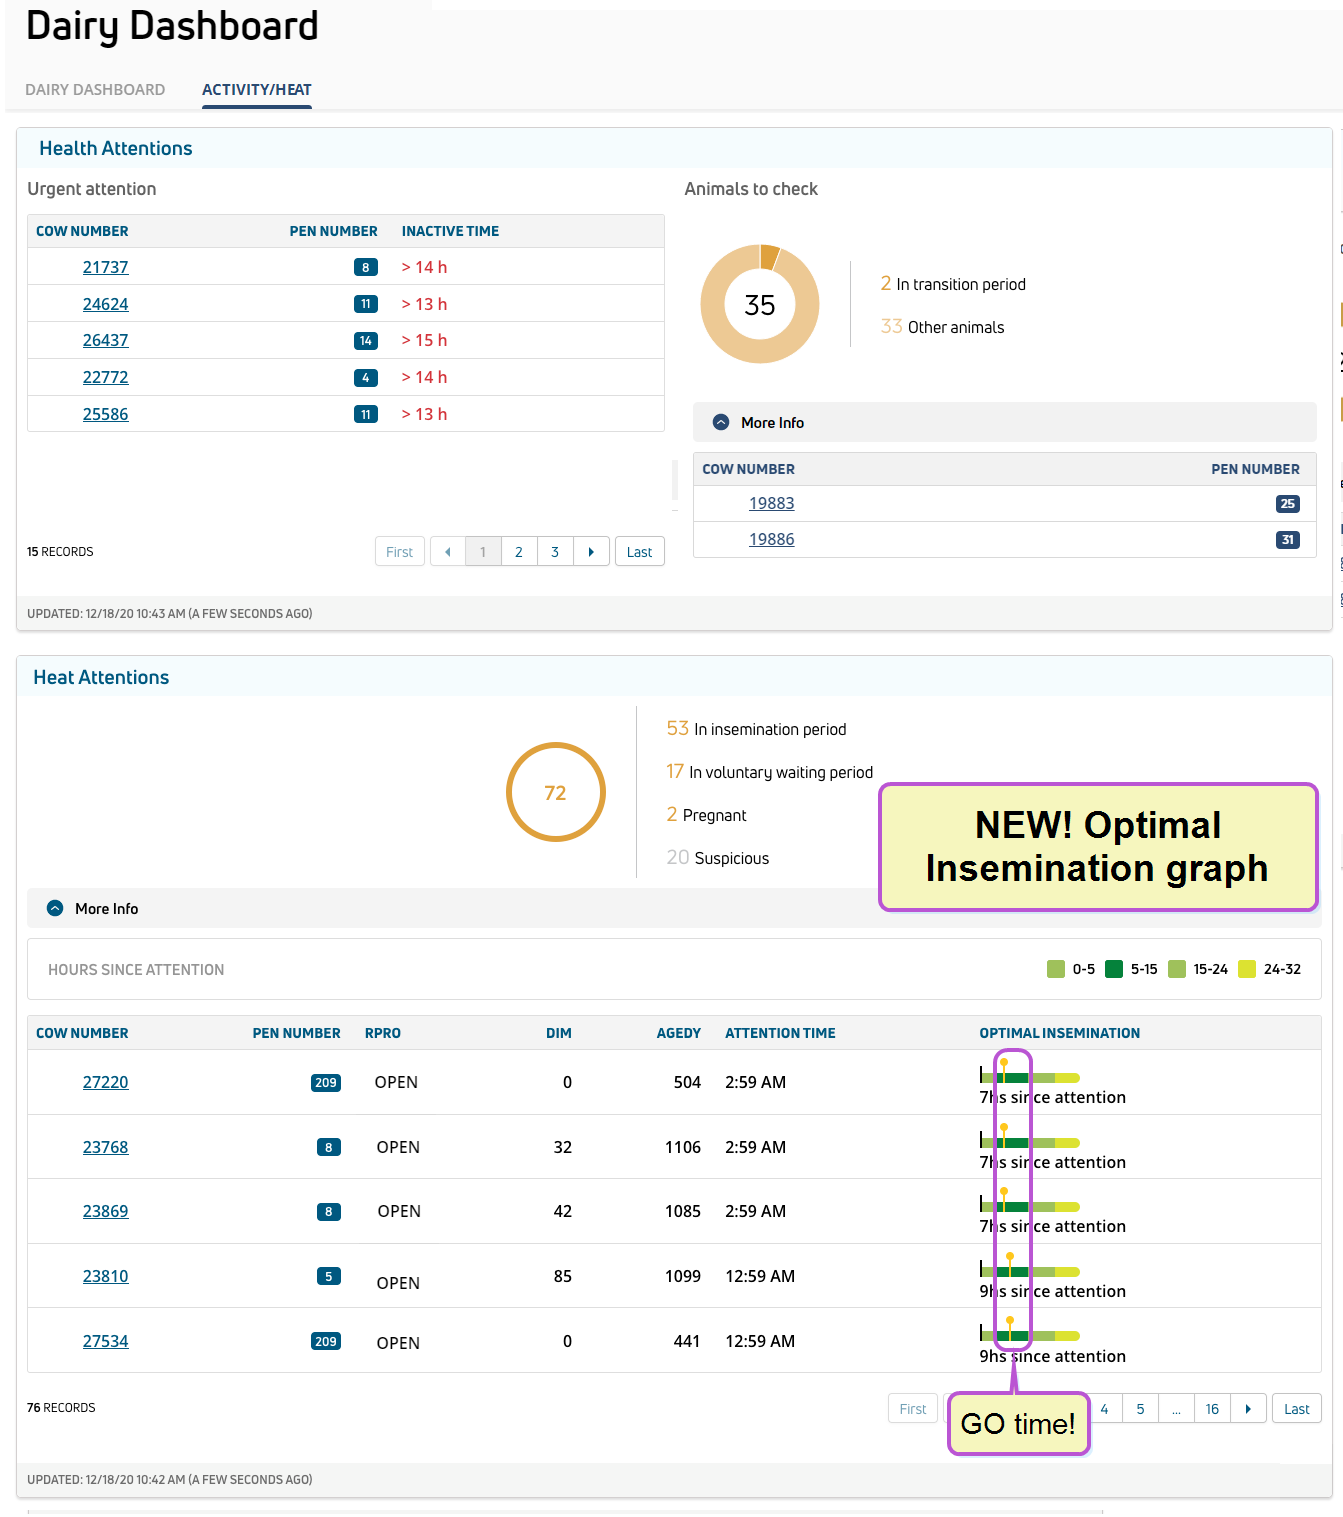
Task: Open cow number 25586 record
Action: [106, 414]
